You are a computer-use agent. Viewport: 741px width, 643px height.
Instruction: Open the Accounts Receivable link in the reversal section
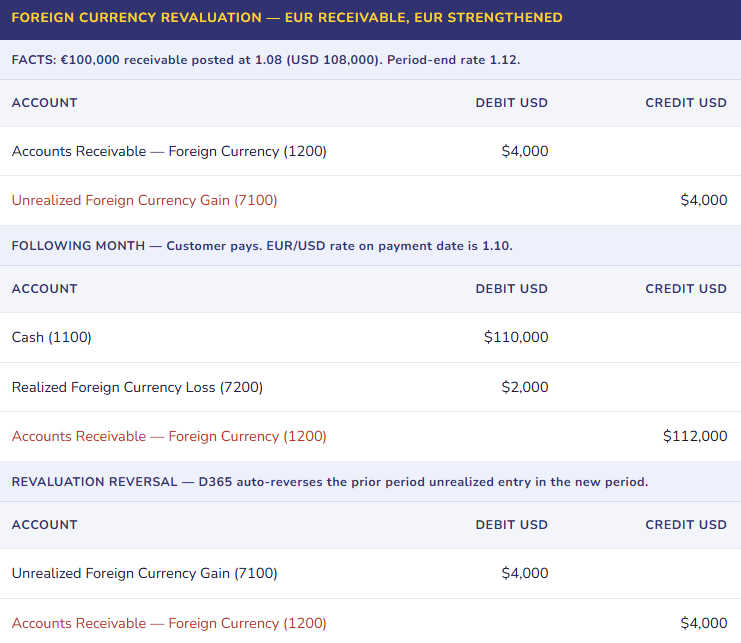(x=169, y=623)
